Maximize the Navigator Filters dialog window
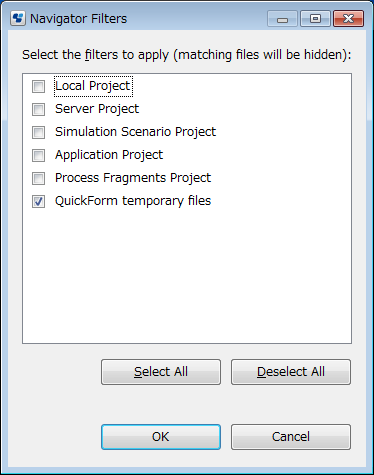The width and height of the screenshot is (374, 475). (x=315, y=19)
